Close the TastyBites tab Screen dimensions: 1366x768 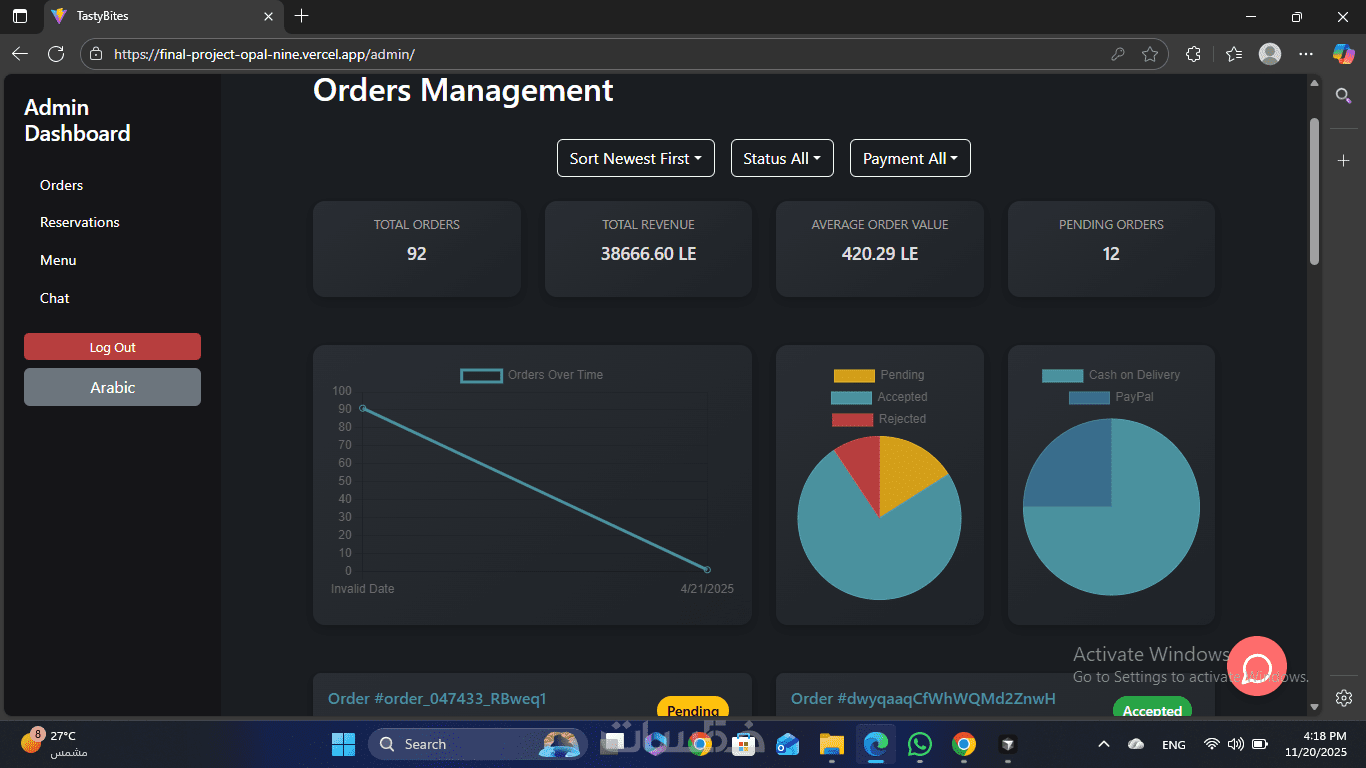268,16
